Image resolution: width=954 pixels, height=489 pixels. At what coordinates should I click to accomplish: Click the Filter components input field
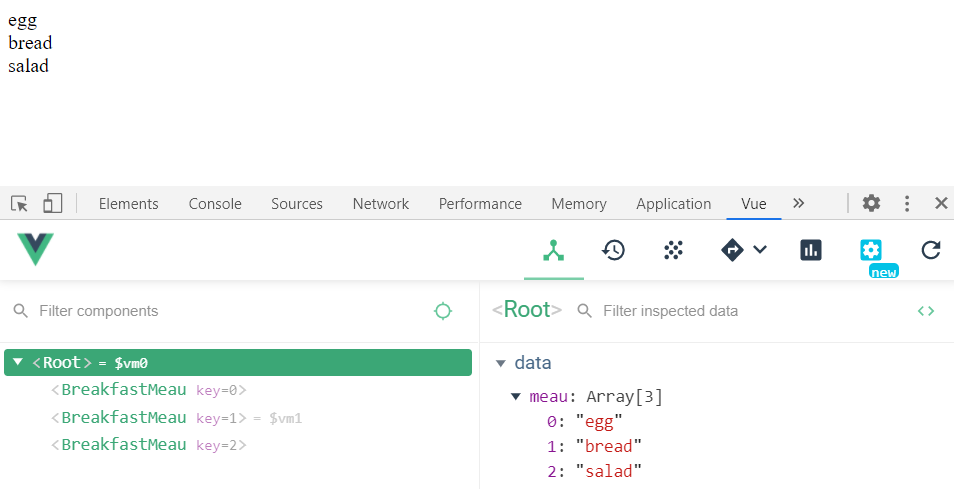point(220,311)
